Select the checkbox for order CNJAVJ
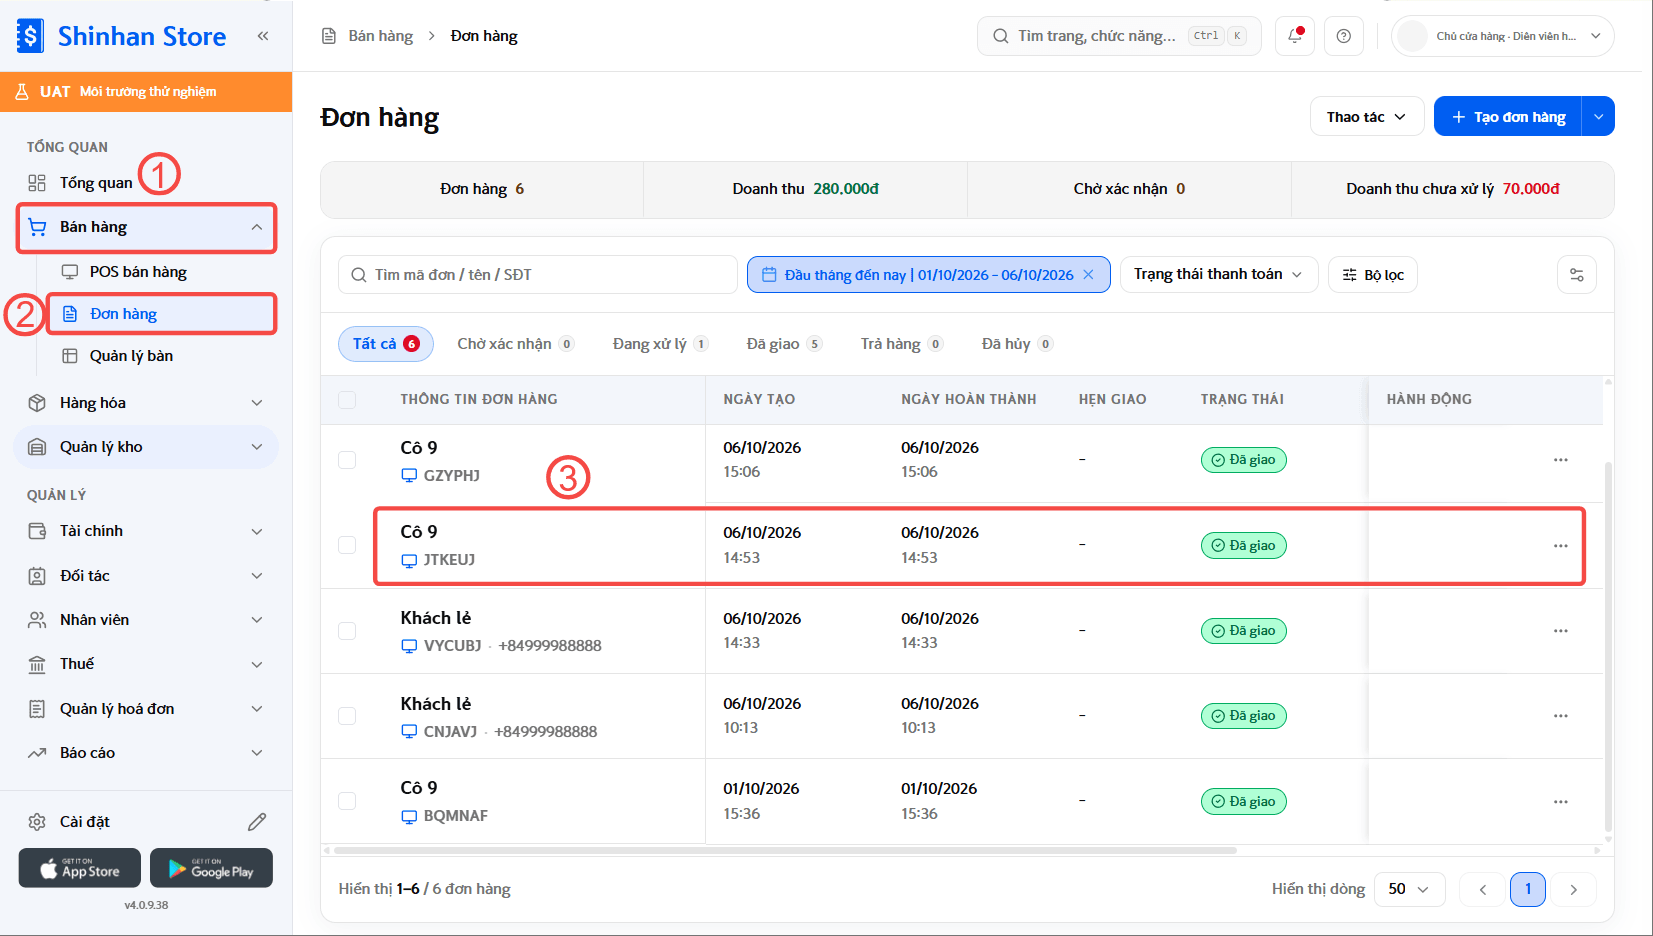Viewport: 1653px width, 936px height. pos(347,716)
